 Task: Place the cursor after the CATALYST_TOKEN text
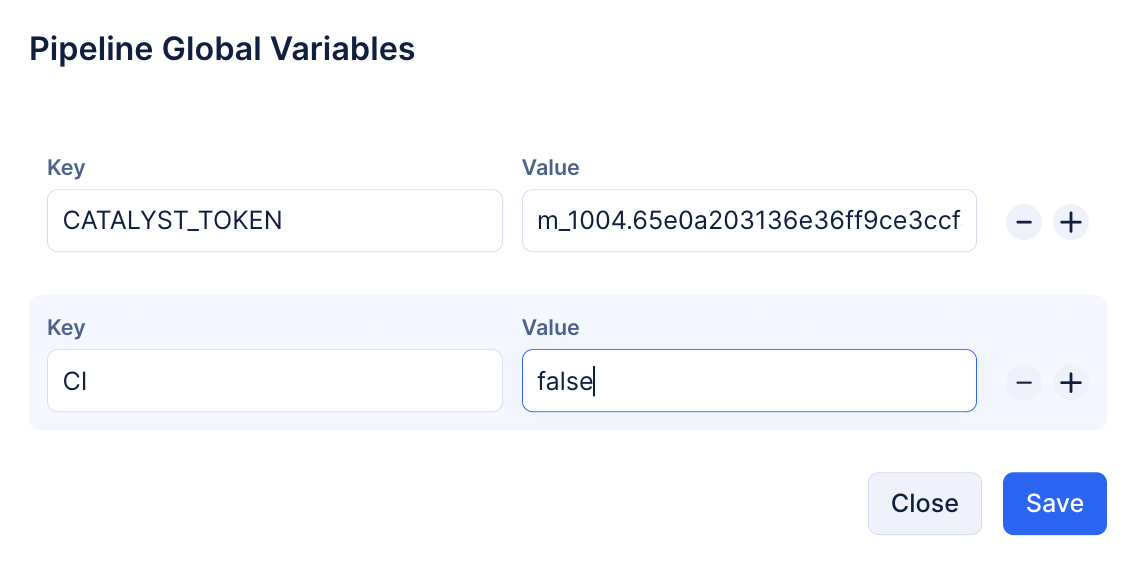click(x=284, y=221)
